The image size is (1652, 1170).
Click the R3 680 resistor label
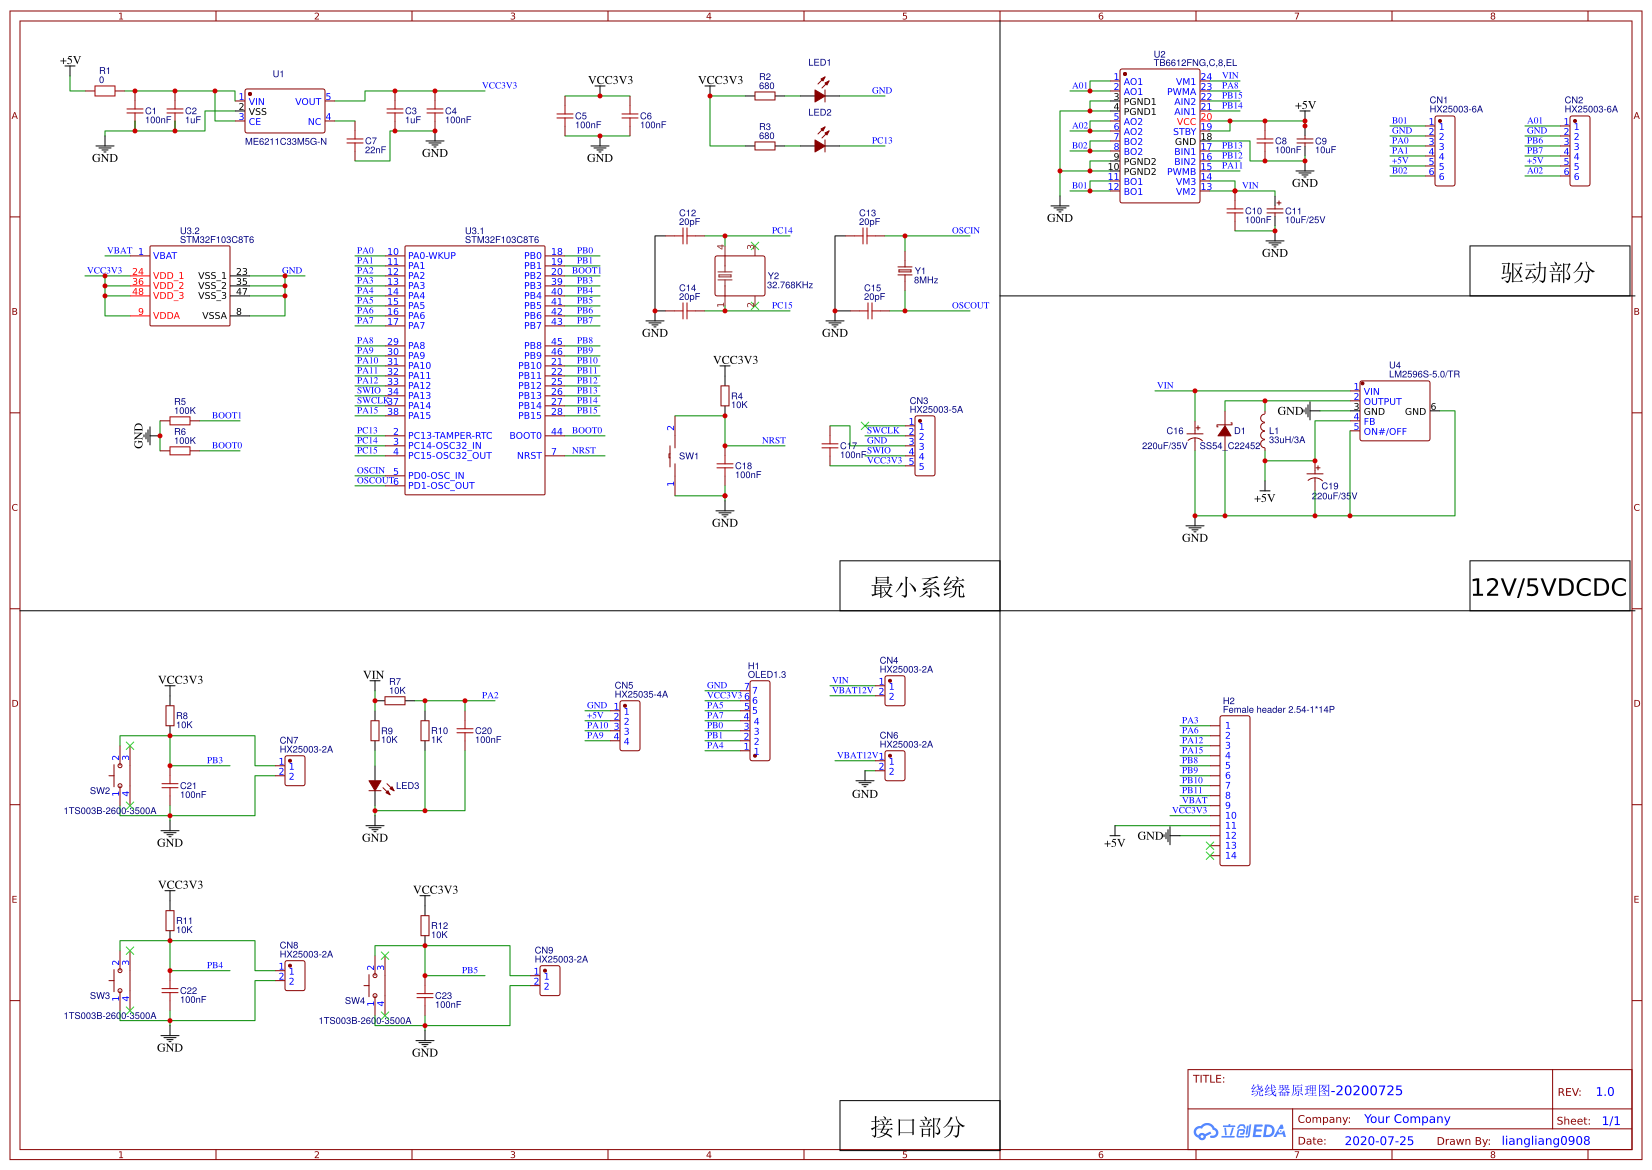click(x=766, y=131)
